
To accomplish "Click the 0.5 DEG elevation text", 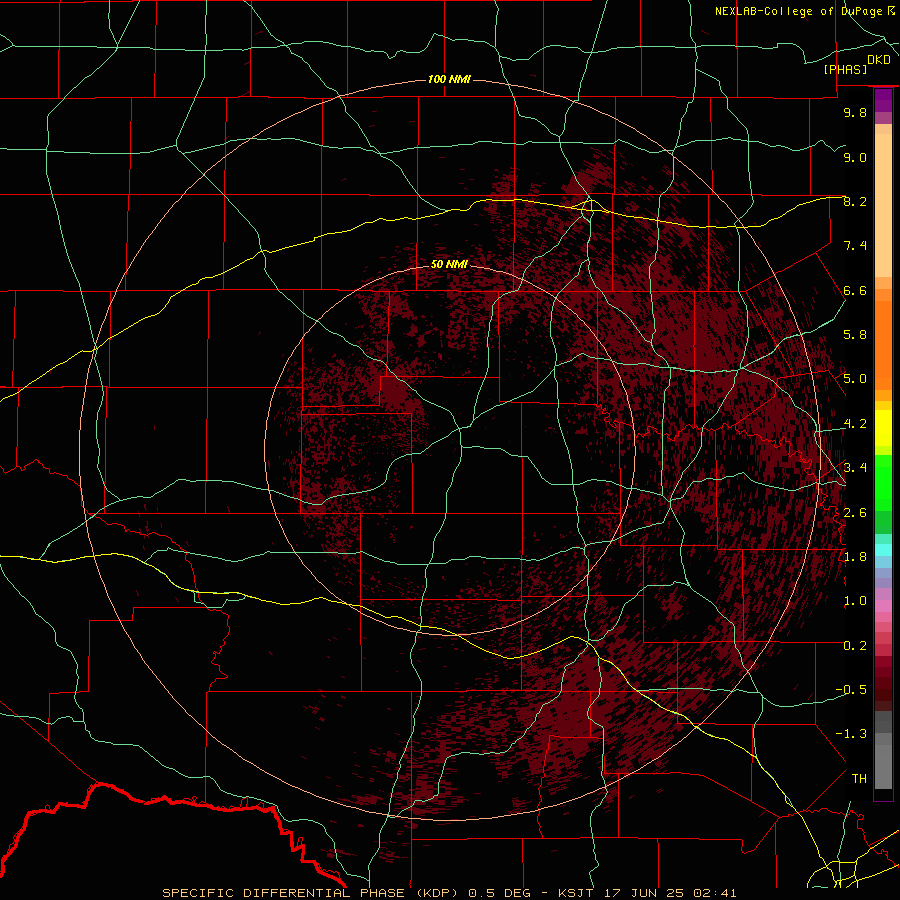I will (x=501, y=893).
